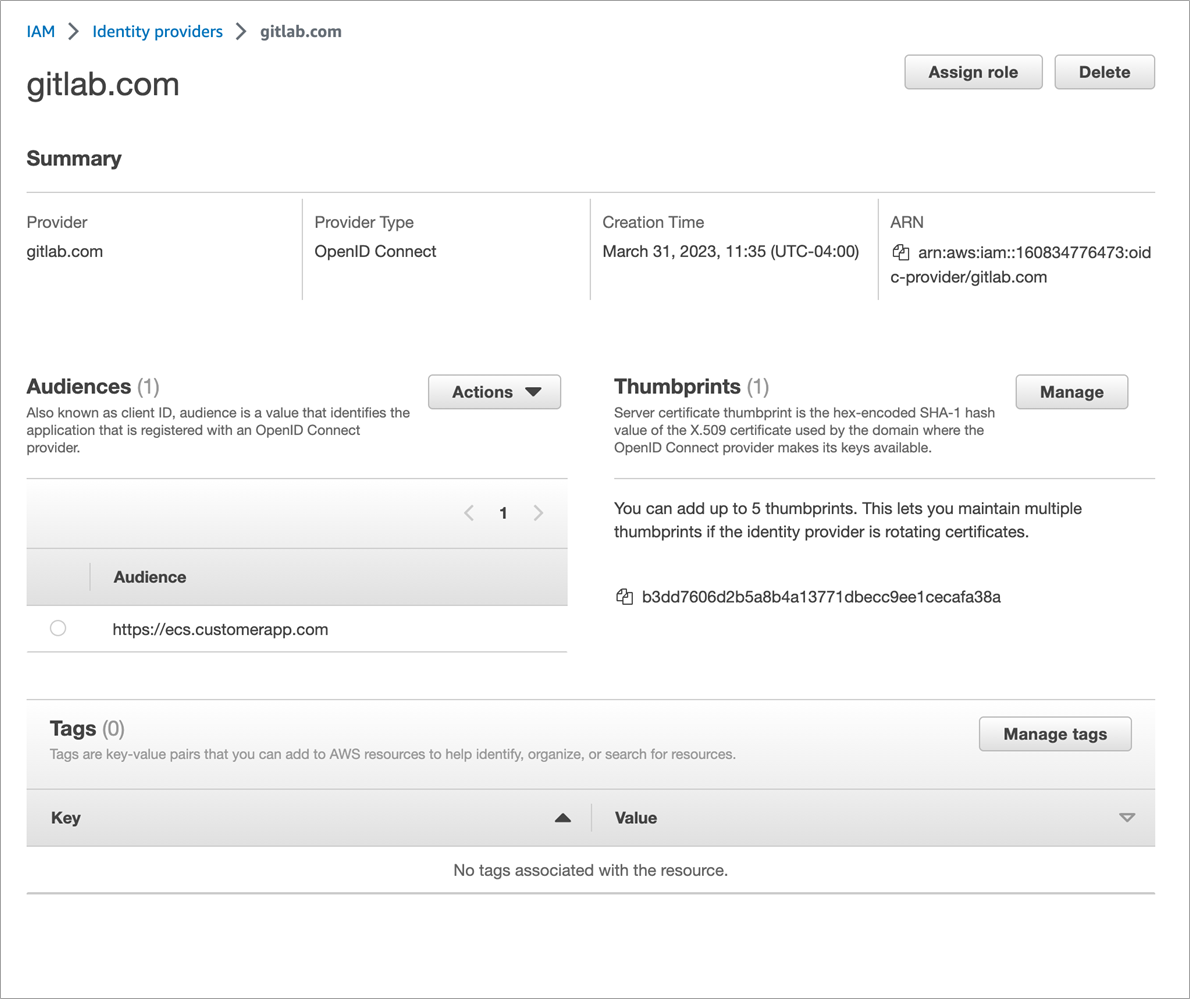Click thumbprint b3dd7606d2b5a8b4a13771dbecc9ee1cecafa38a
Viewport: 1190px width, 999px height.
821,597
